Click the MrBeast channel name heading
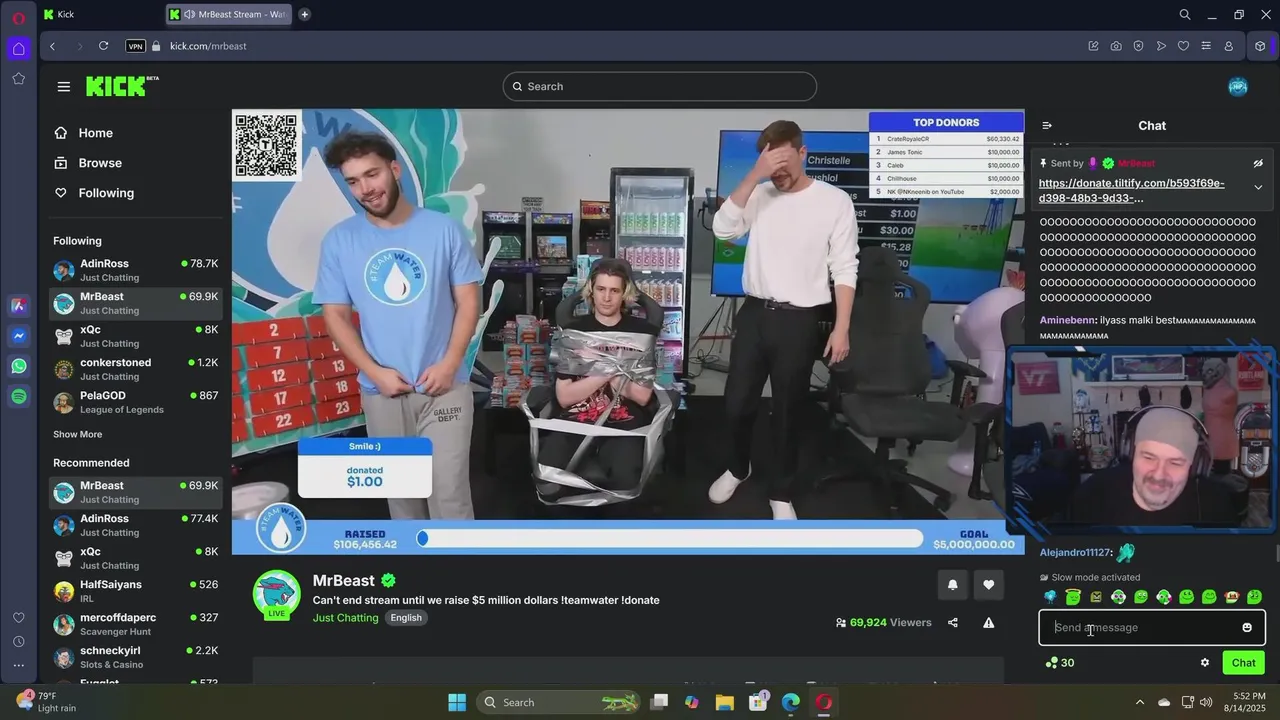Image resolution: width=1280 pixels, height=720 pixels. [343, 581]
